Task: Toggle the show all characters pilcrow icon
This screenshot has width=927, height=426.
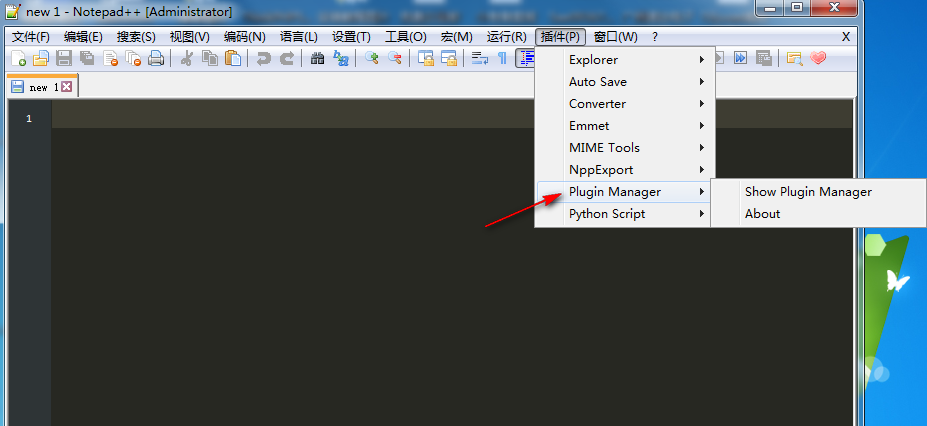Action: 502,58
